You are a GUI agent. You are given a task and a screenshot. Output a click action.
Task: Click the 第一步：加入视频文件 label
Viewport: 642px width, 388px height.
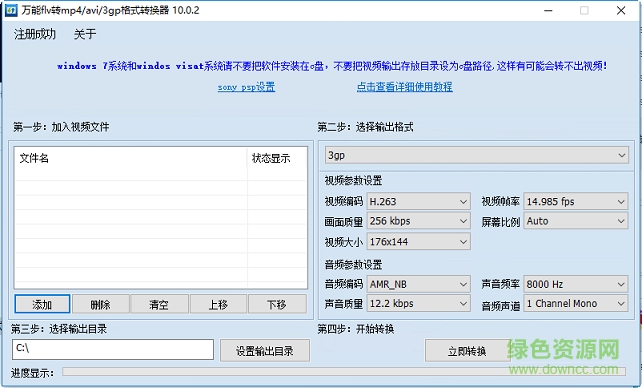[x=61, y=127]
